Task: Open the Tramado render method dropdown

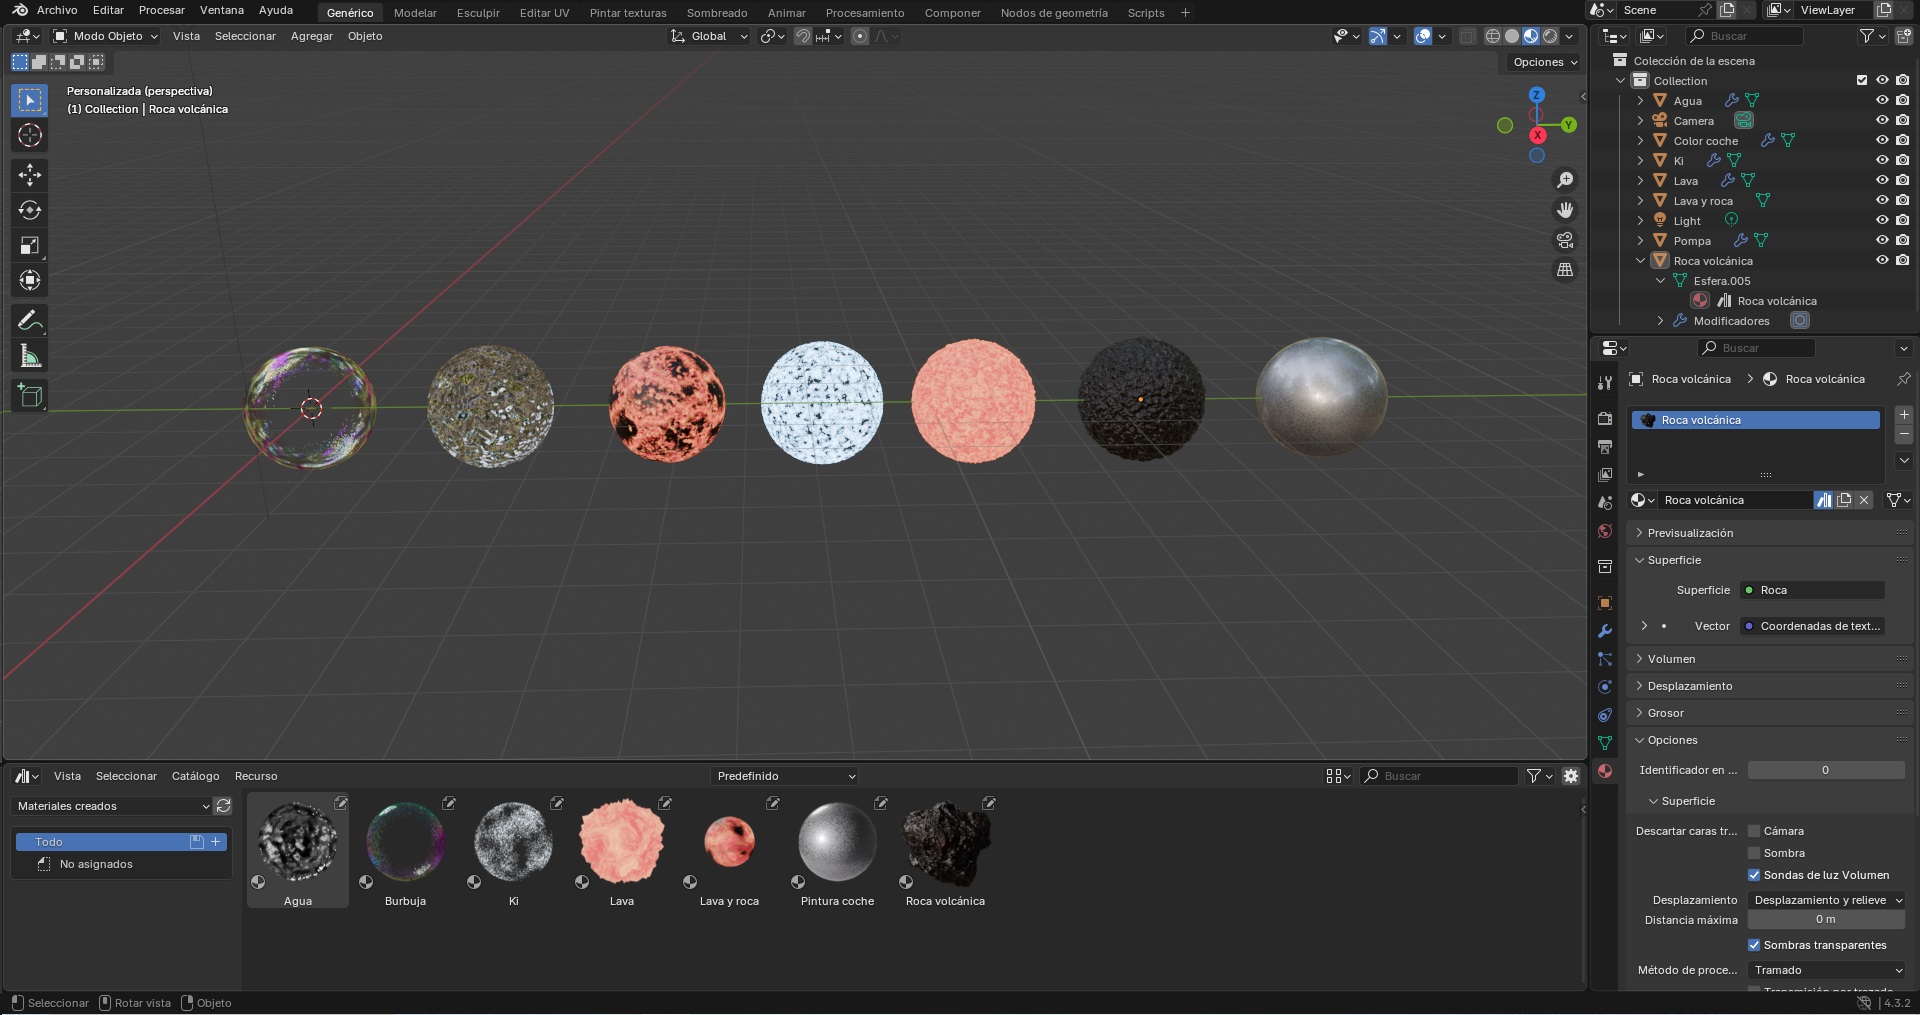Action: point(1826,970)
